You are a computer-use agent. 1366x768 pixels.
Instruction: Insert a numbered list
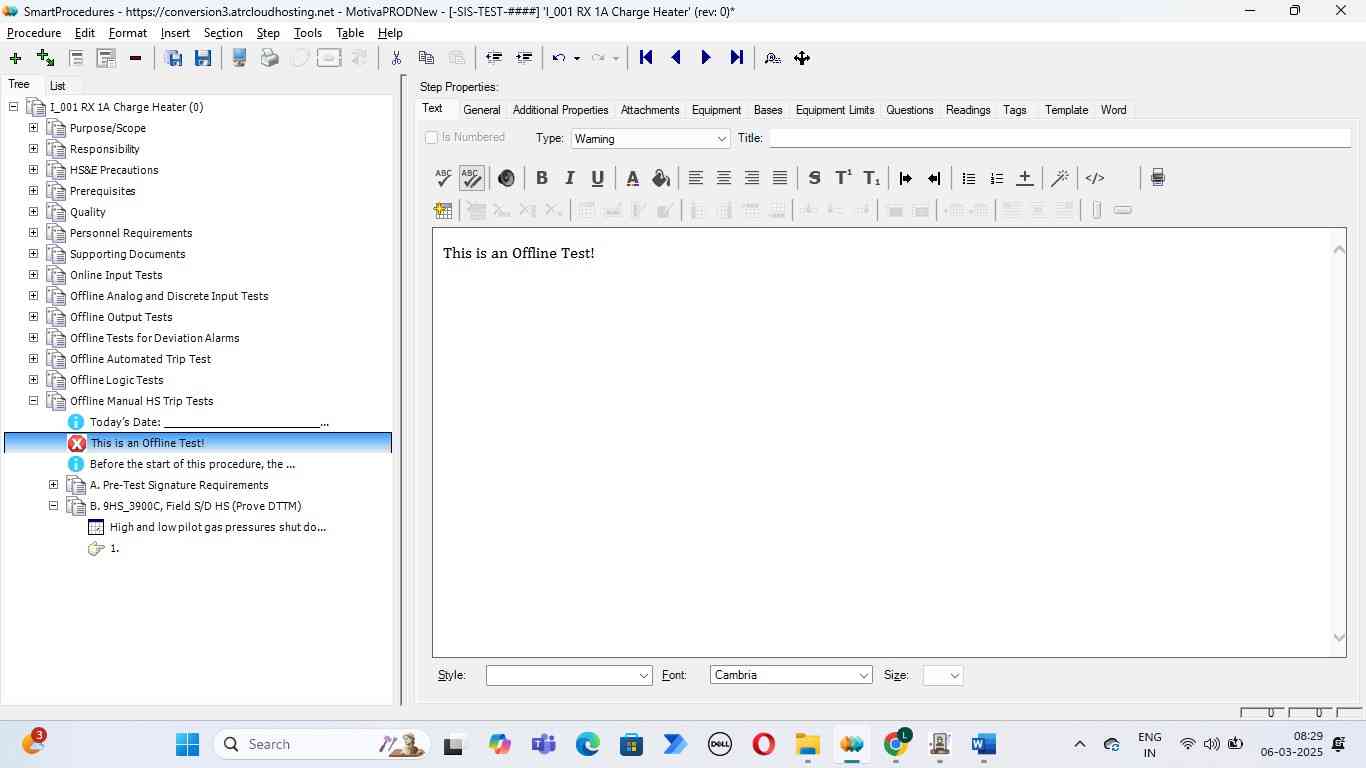pyautogui.click(x=996, y=178)
